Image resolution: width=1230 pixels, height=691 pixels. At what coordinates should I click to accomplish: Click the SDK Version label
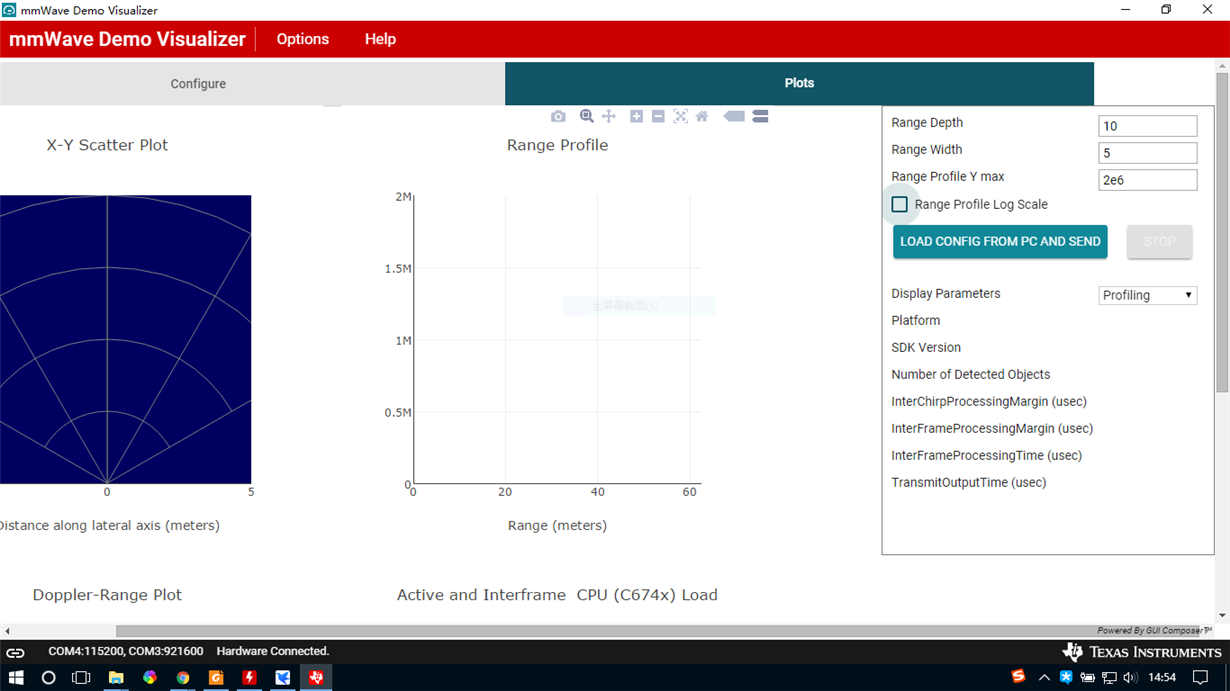[926, 348]
